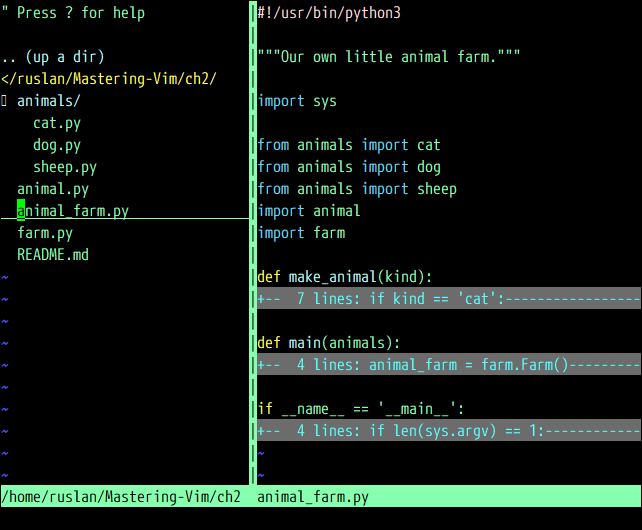Click the NERDTree status line path
This screenshot has height=530, width=642.
pos(121,497)
